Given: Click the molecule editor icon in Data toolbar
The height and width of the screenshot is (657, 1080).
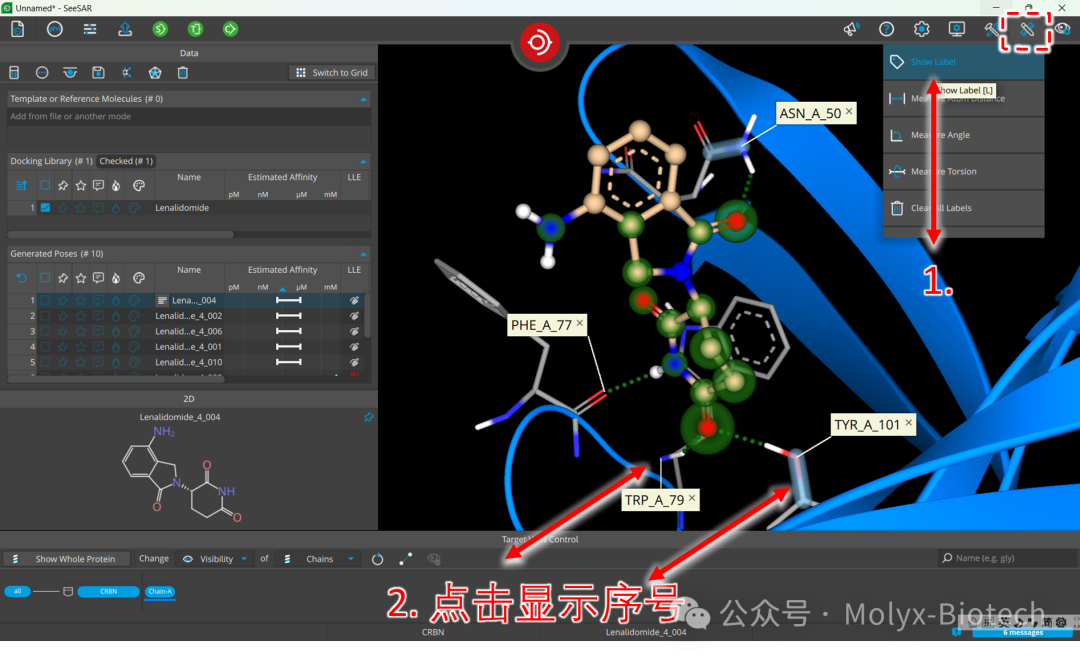Looking at the screenshot, I should [x=127, y=72].
